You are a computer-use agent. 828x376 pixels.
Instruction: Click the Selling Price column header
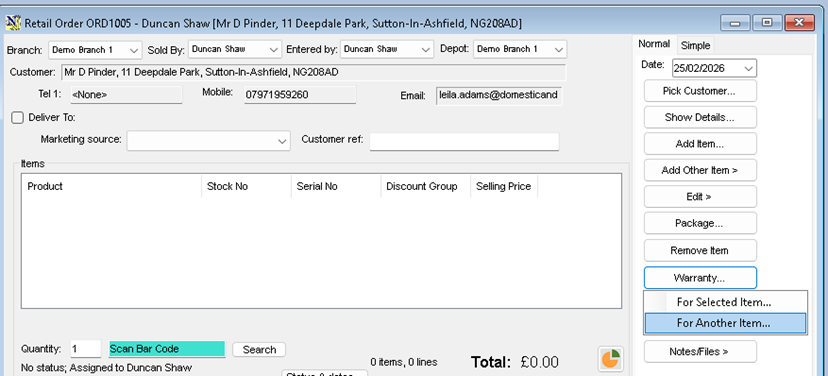[x=504, y=186]
